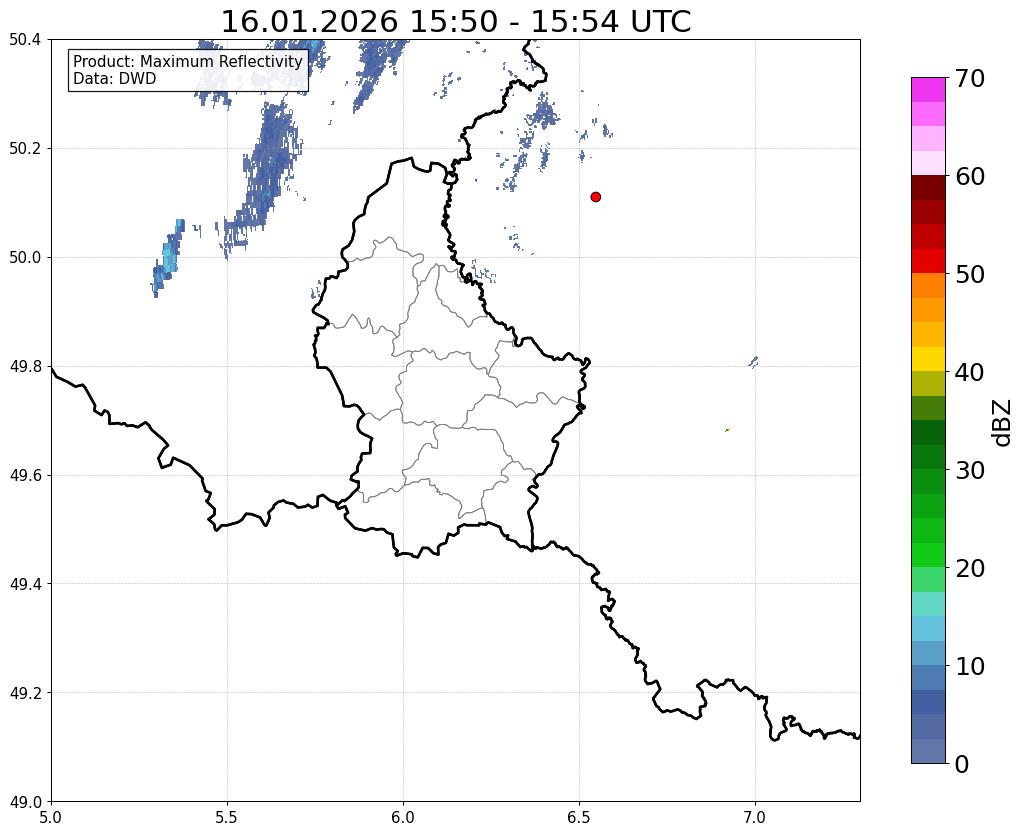Click colorbar tick label 70
Screen dimensions: 1023x834
(x=970, y=78)
